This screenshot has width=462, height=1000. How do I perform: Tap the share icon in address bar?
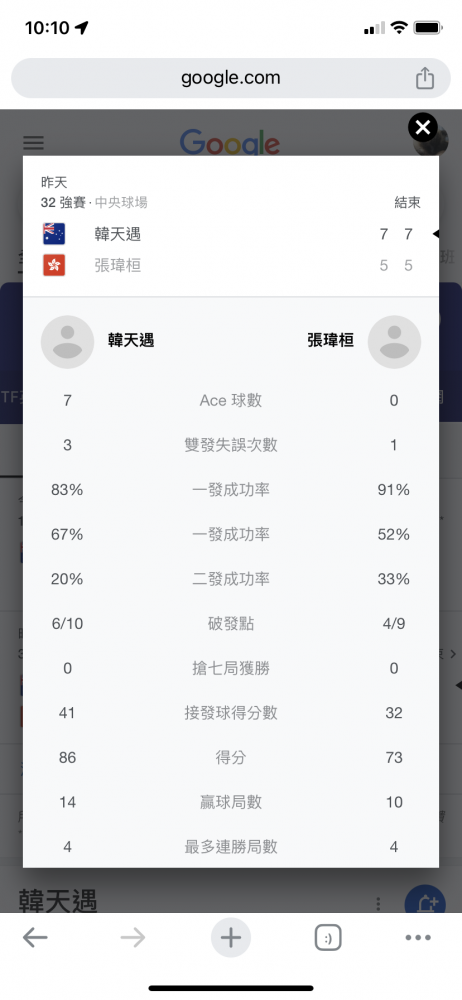click(425, 78)
